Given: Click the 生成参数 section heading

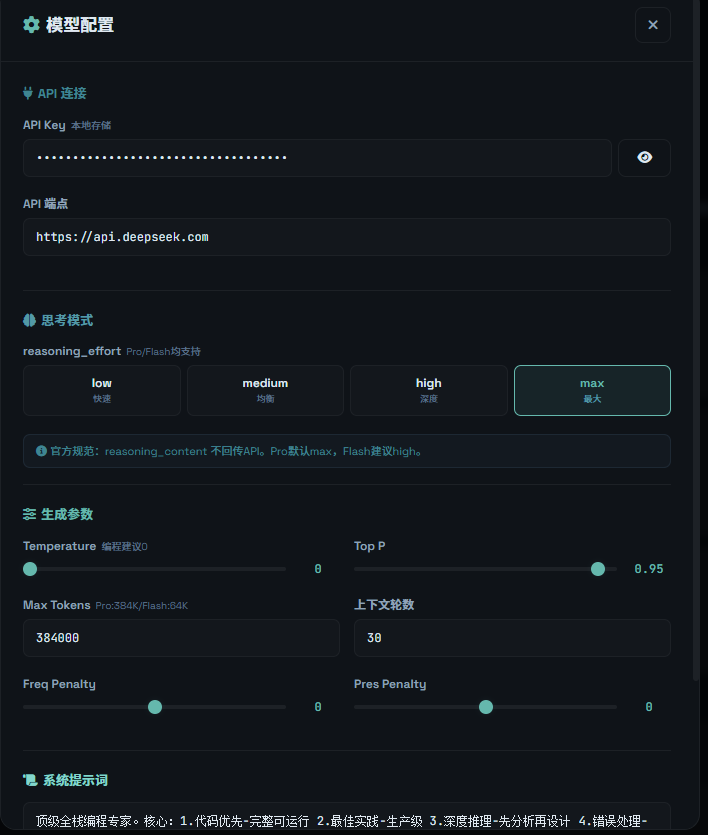Looking at the screenshot, I should [67, 514].
